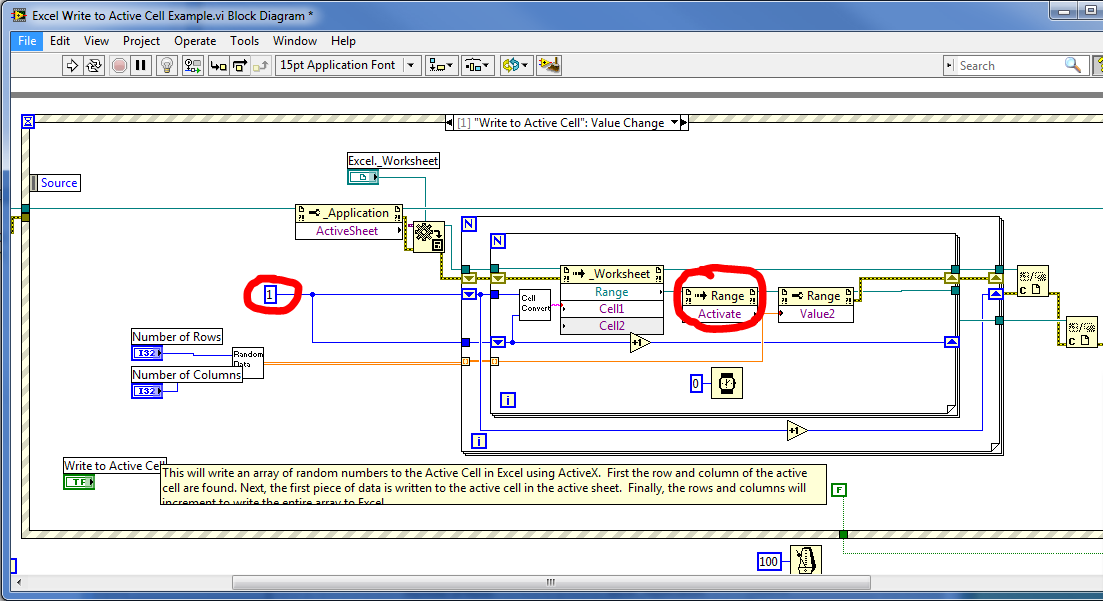Open the Operate menu
Image resolution: width=1103 pixels, height=601 pixels.
click(195, 41)
